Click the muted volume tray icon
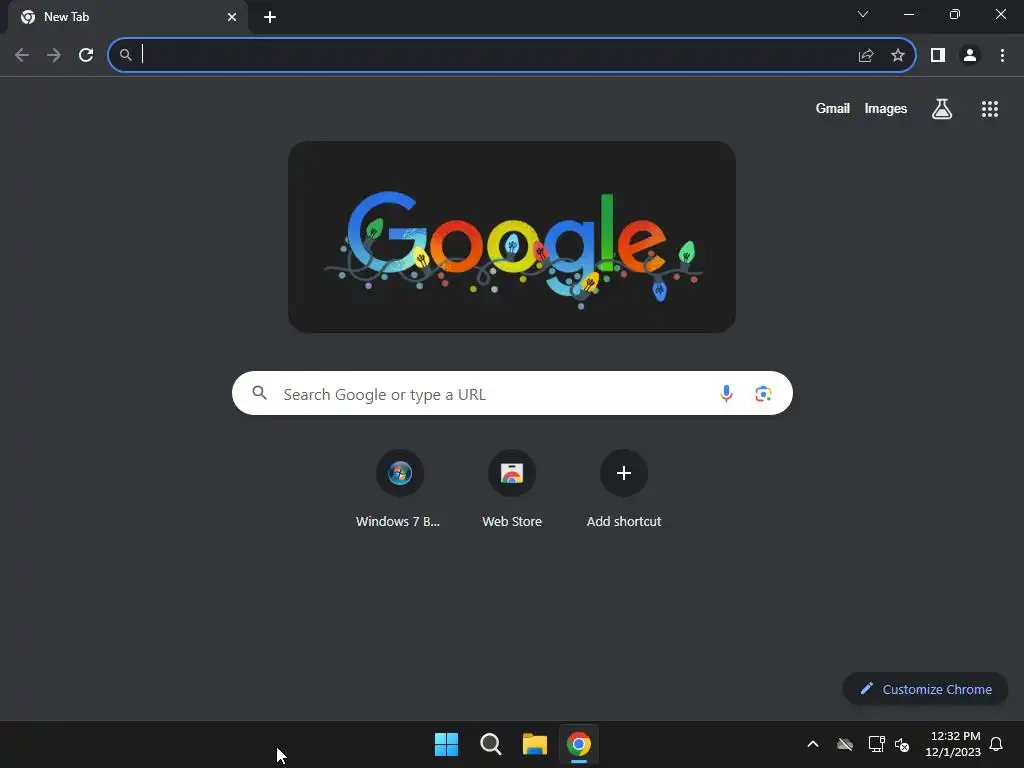Viewport: 1024px width, 768px height. [902, 744]
